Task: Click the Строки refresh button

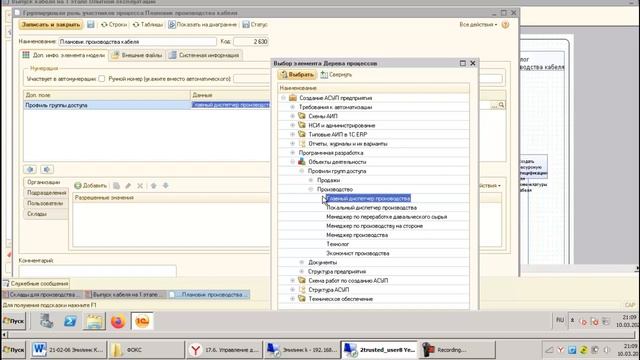Action: coord(114,24)
